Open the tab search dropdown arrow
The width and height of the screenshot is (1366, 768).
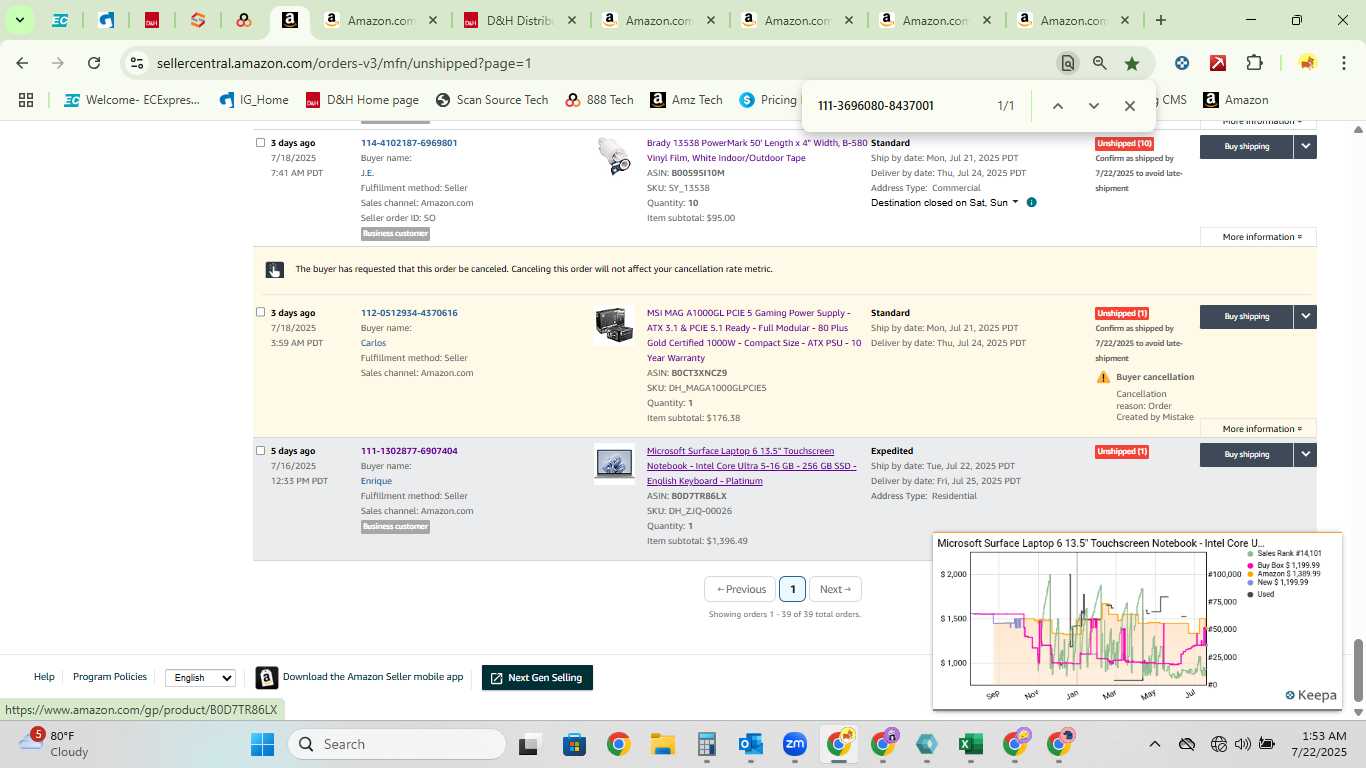pyautogui.click(x=19, y=20)
